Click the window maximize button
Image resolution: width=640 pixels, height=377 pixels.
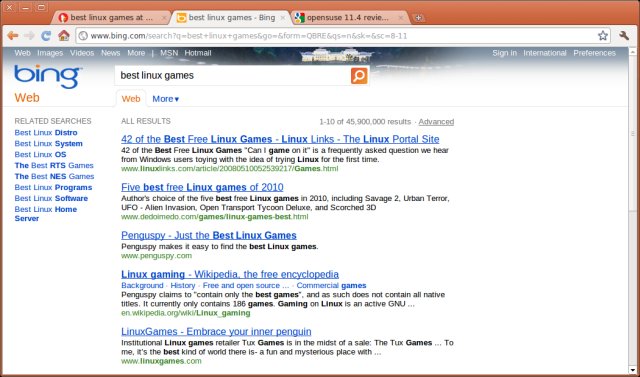41,7
